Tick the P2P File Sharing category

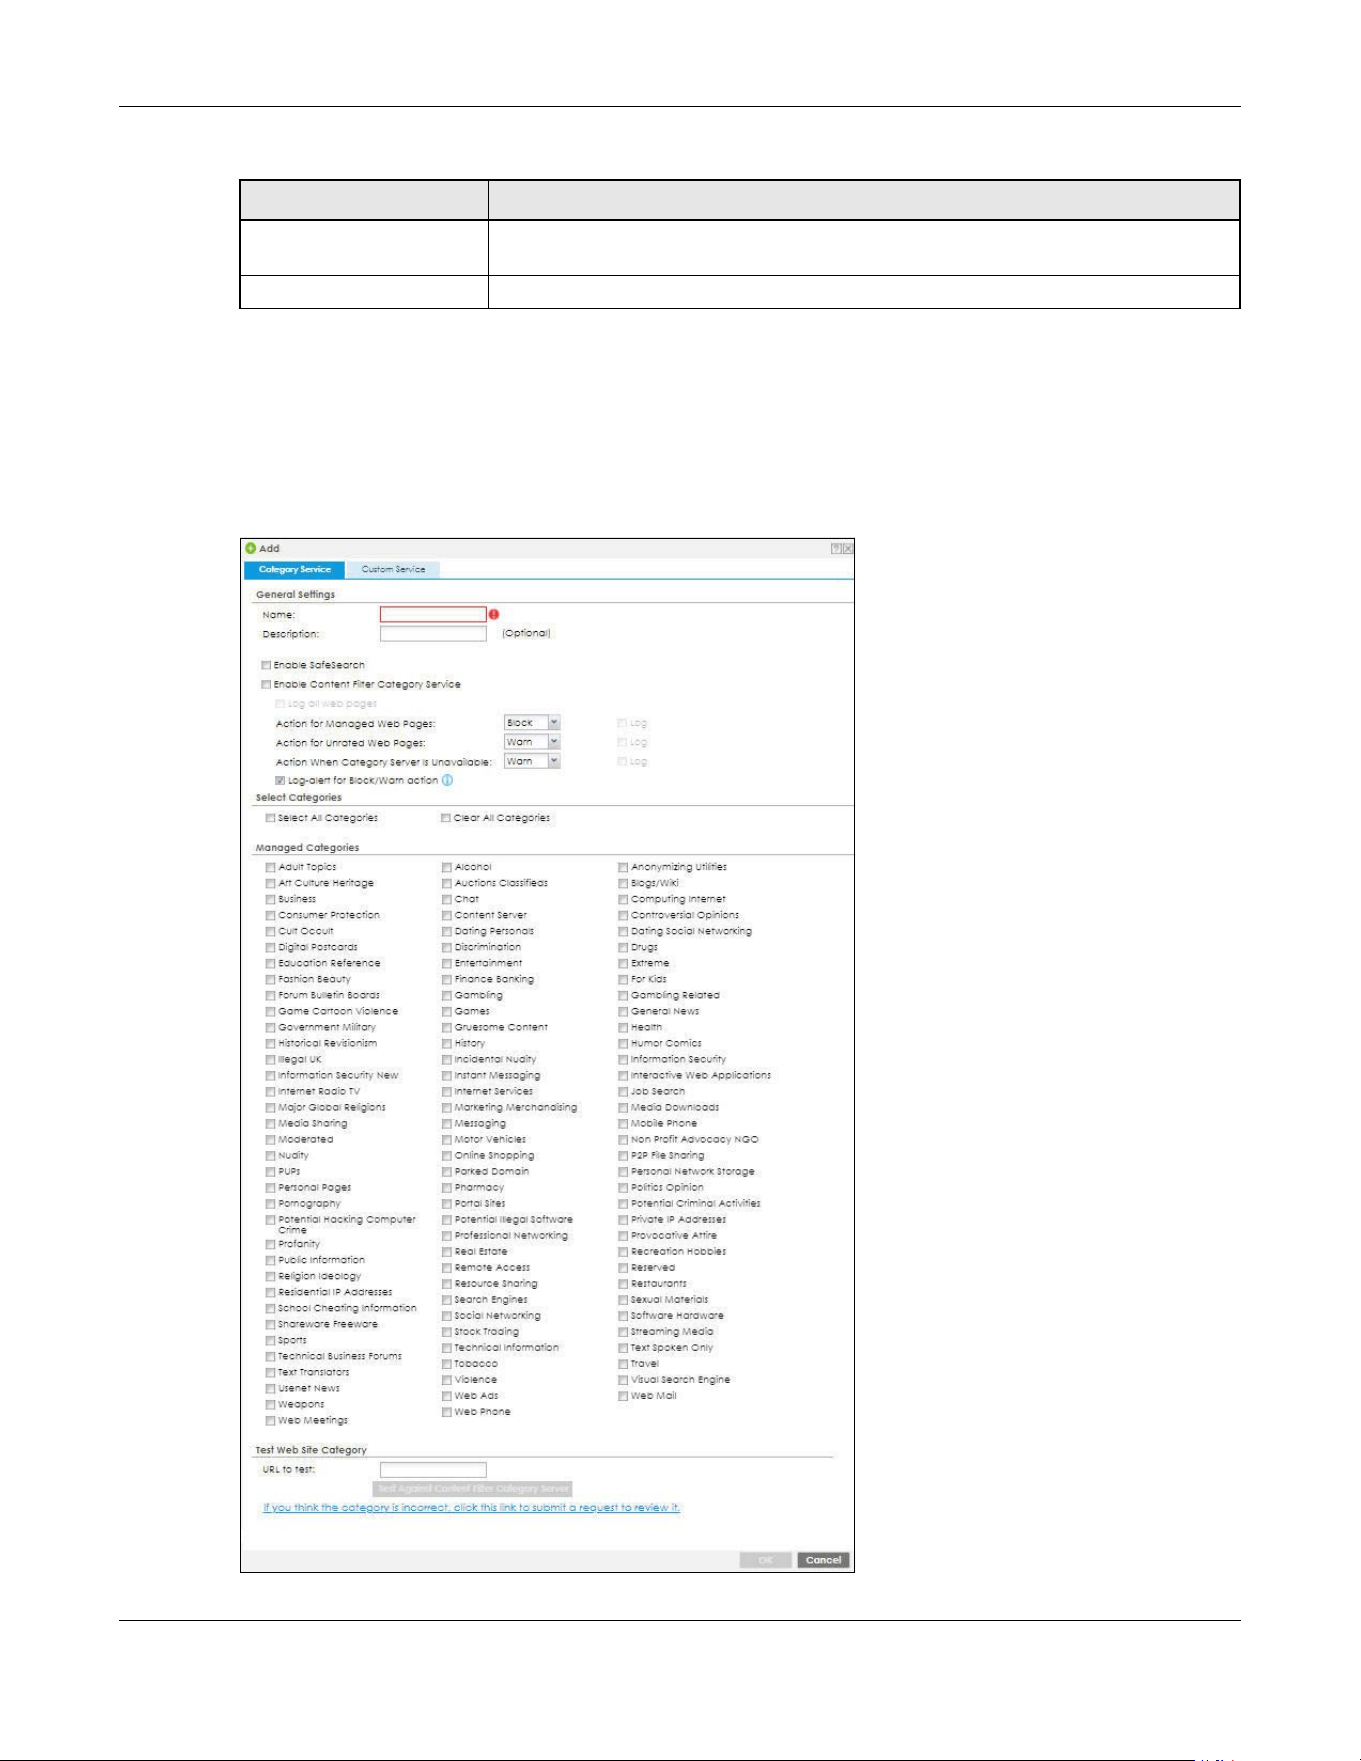click(x=623, y=1155)
